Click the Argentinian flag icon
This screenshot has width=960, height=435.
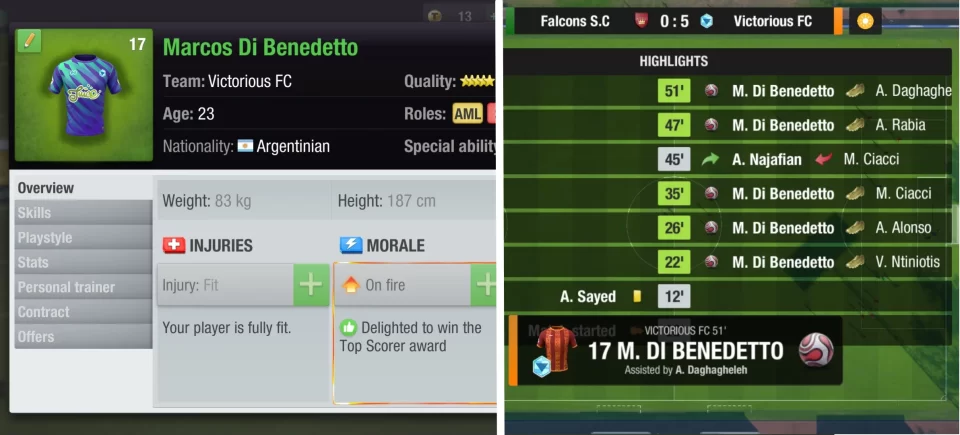click(x=245, y=146)
